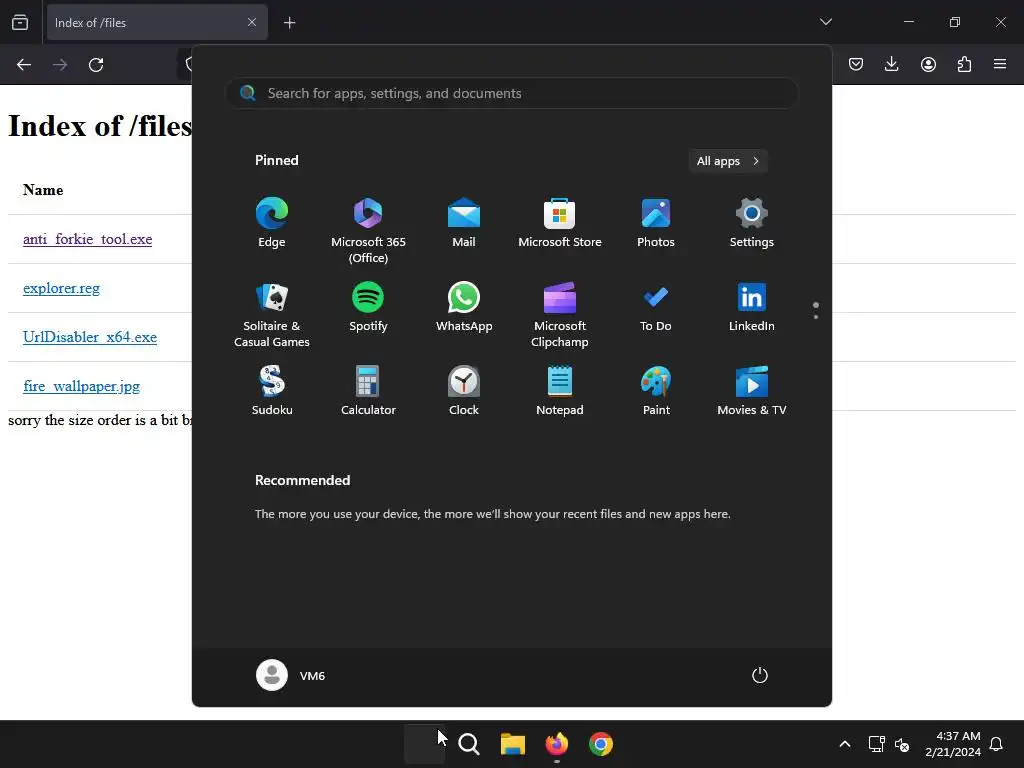The image size is (1024, 768).
Task: Launch Notepad
Action: click(560, 391)
